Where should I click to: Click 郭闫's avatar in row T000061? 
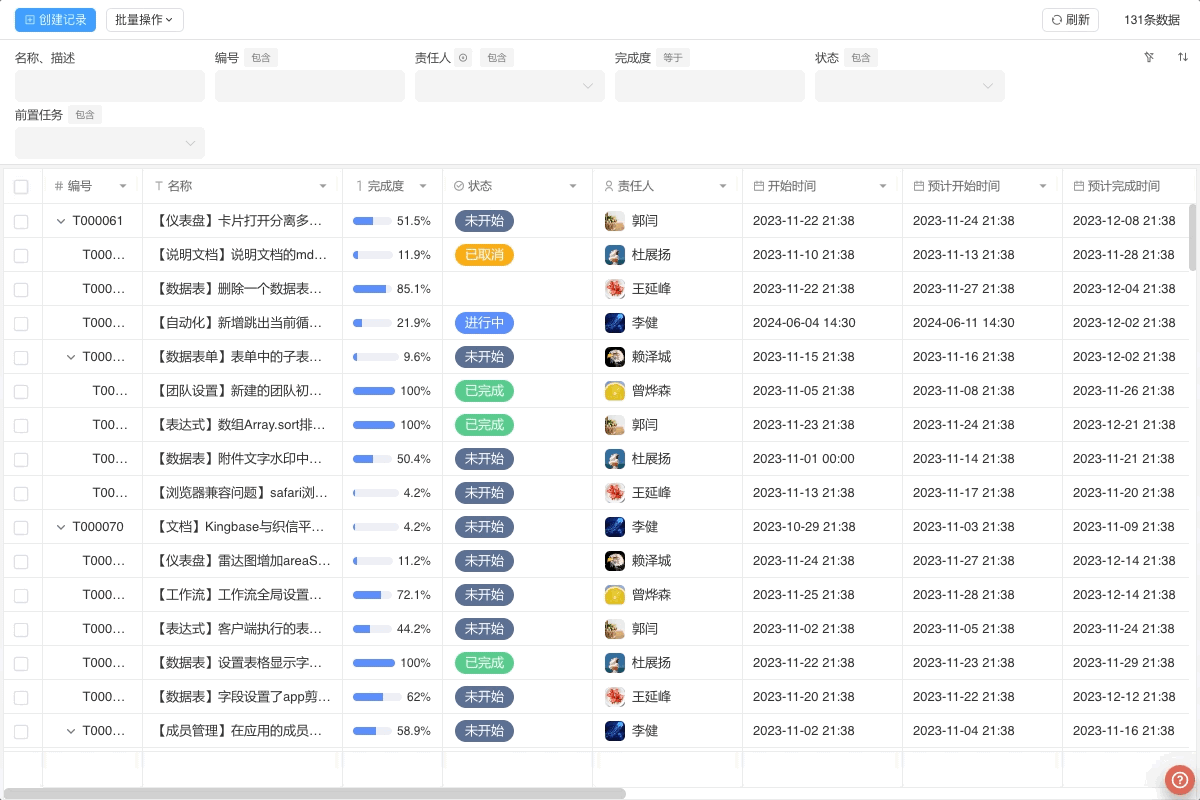(x=615, y=221)
